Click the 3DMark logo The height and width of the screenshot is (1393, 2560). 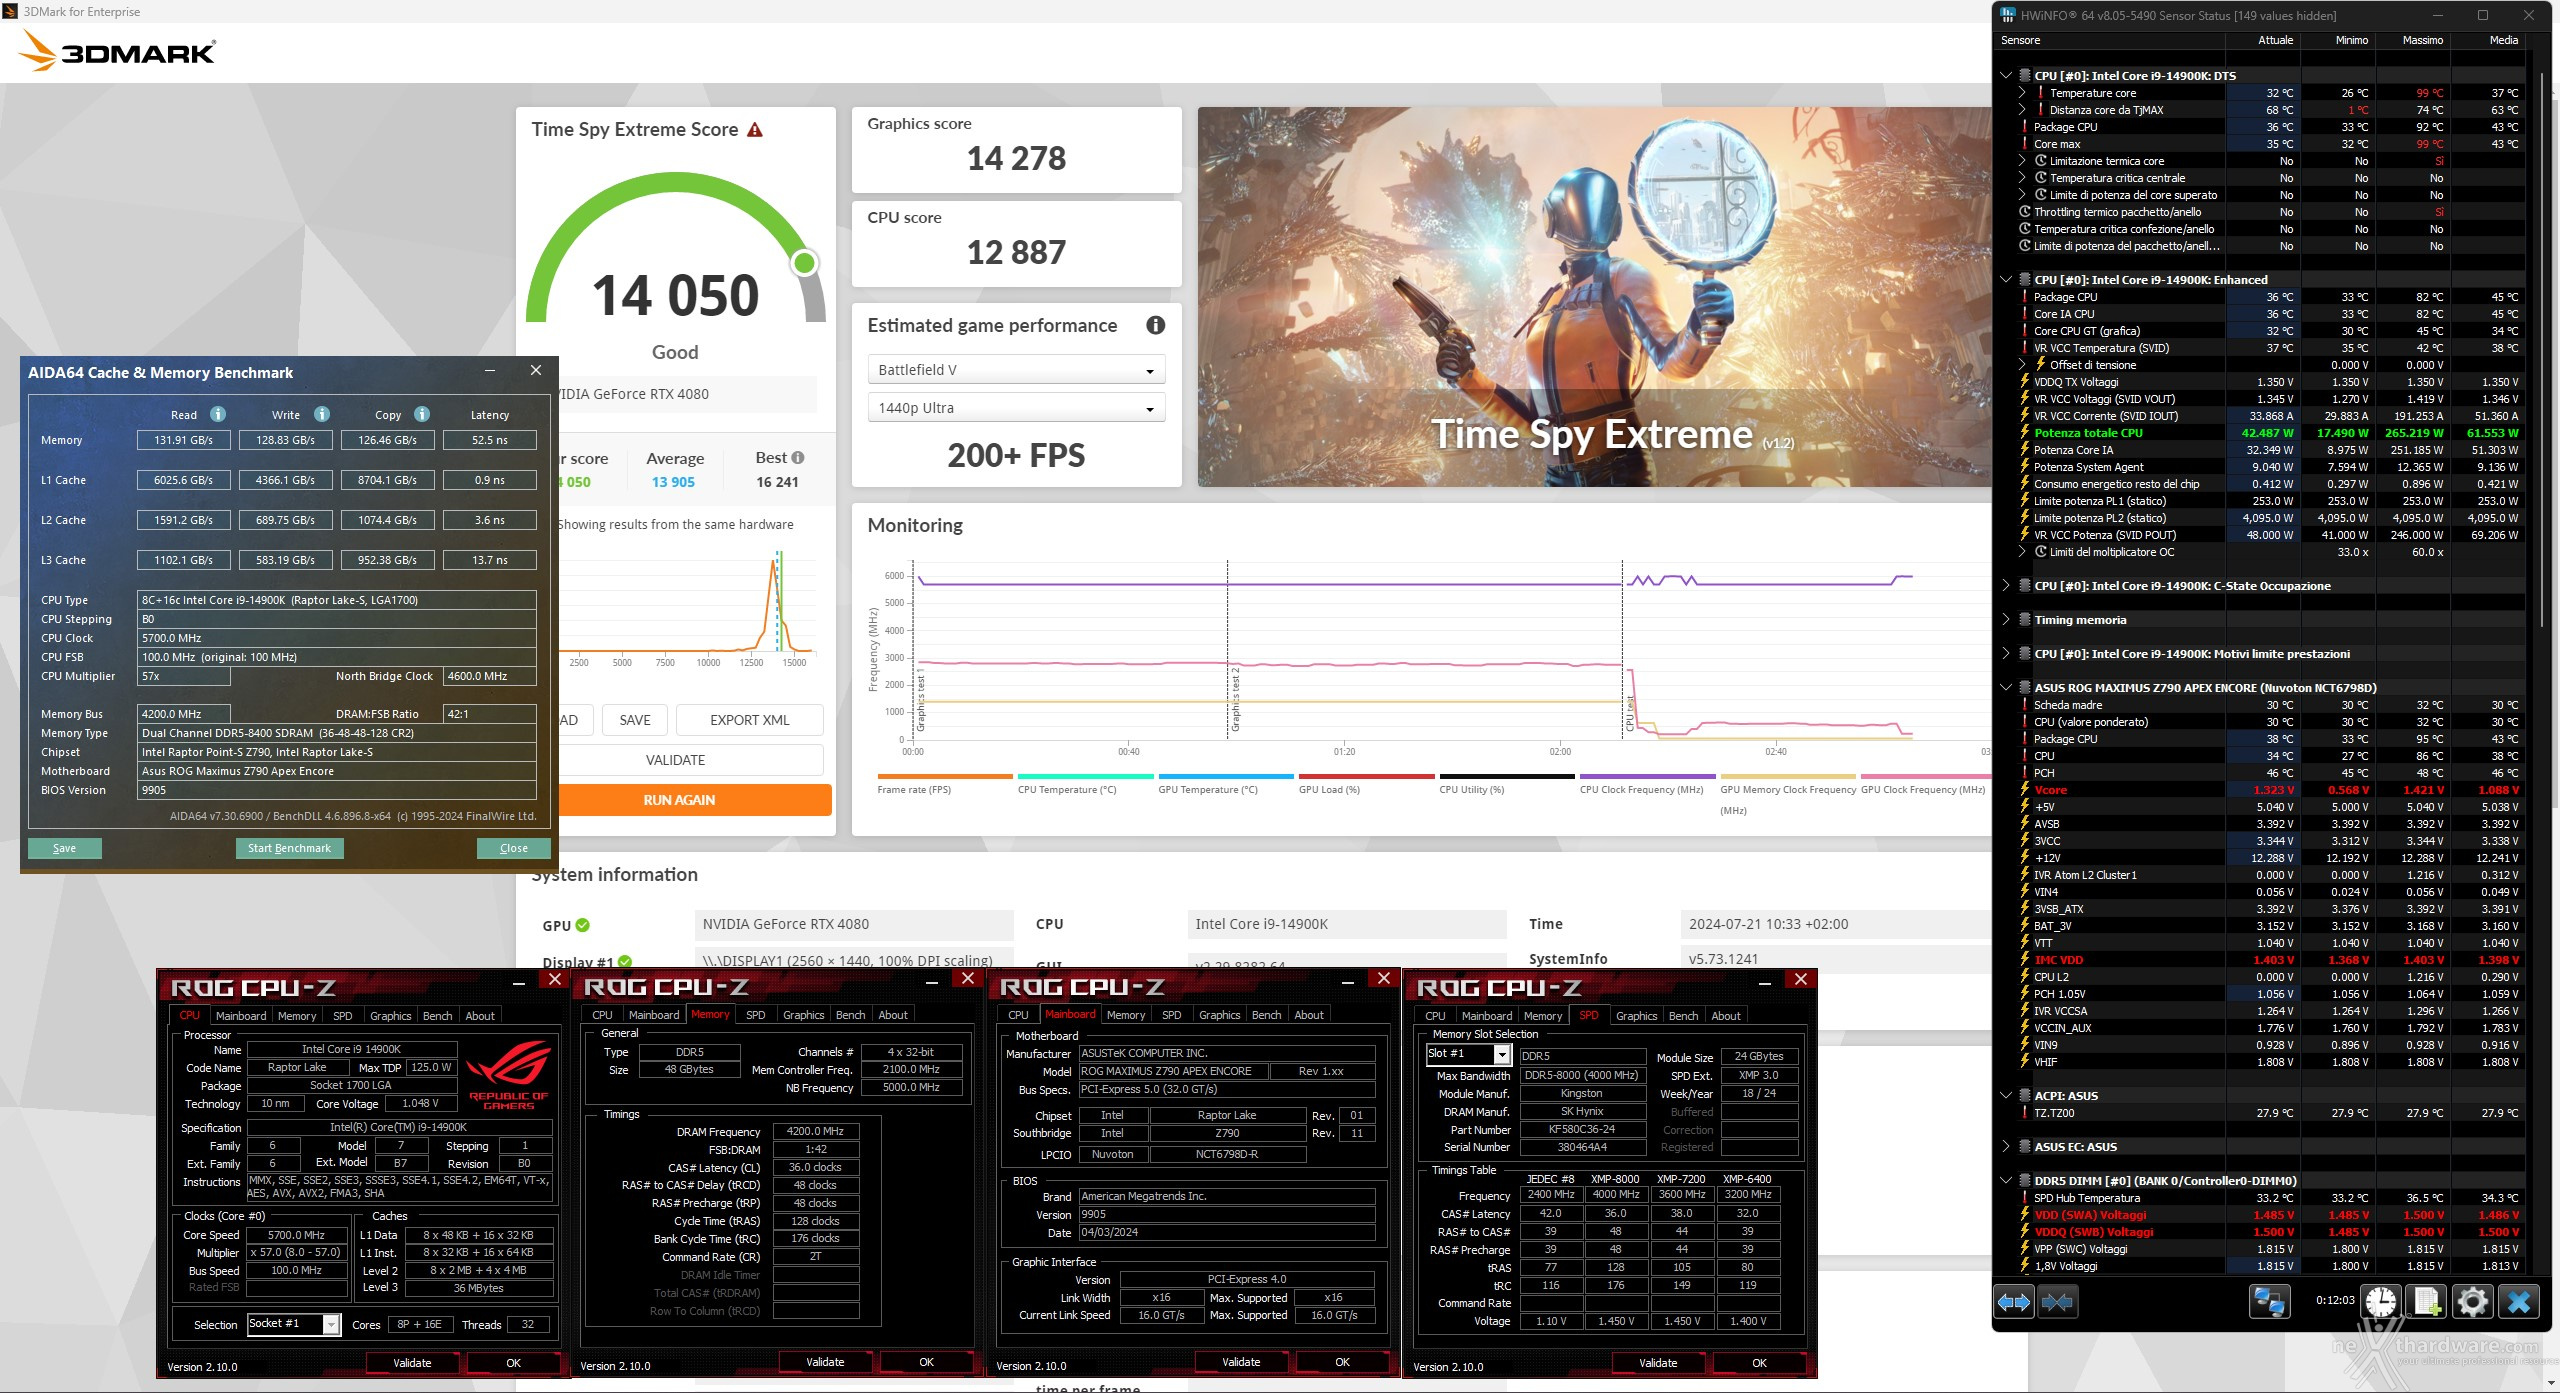click(117, 50)
